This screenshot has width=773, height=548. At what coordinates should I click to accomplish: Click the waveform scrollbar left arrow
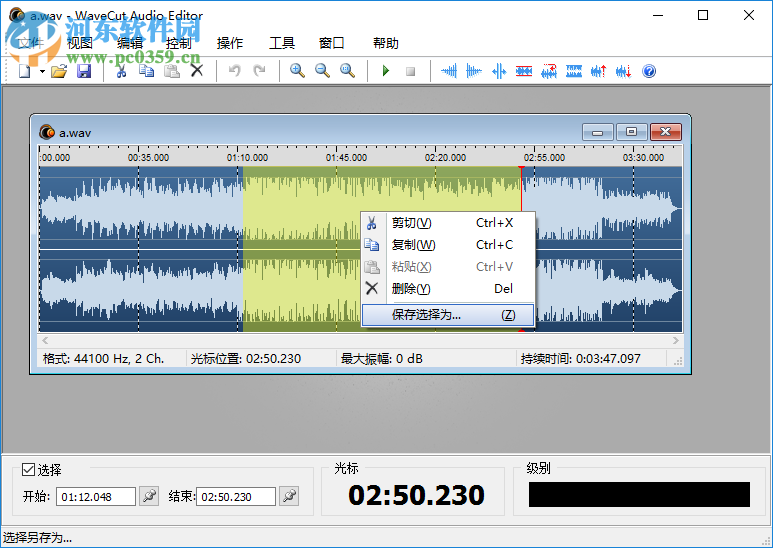click(x=45, y=341)
